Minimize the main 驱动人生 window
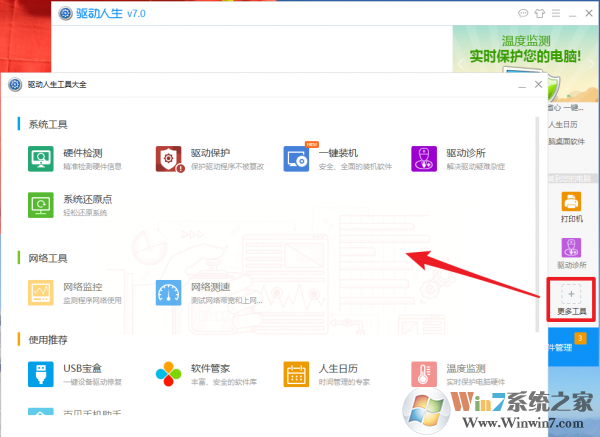Screen dimensions: 600x437 click(x=572, y=14)
